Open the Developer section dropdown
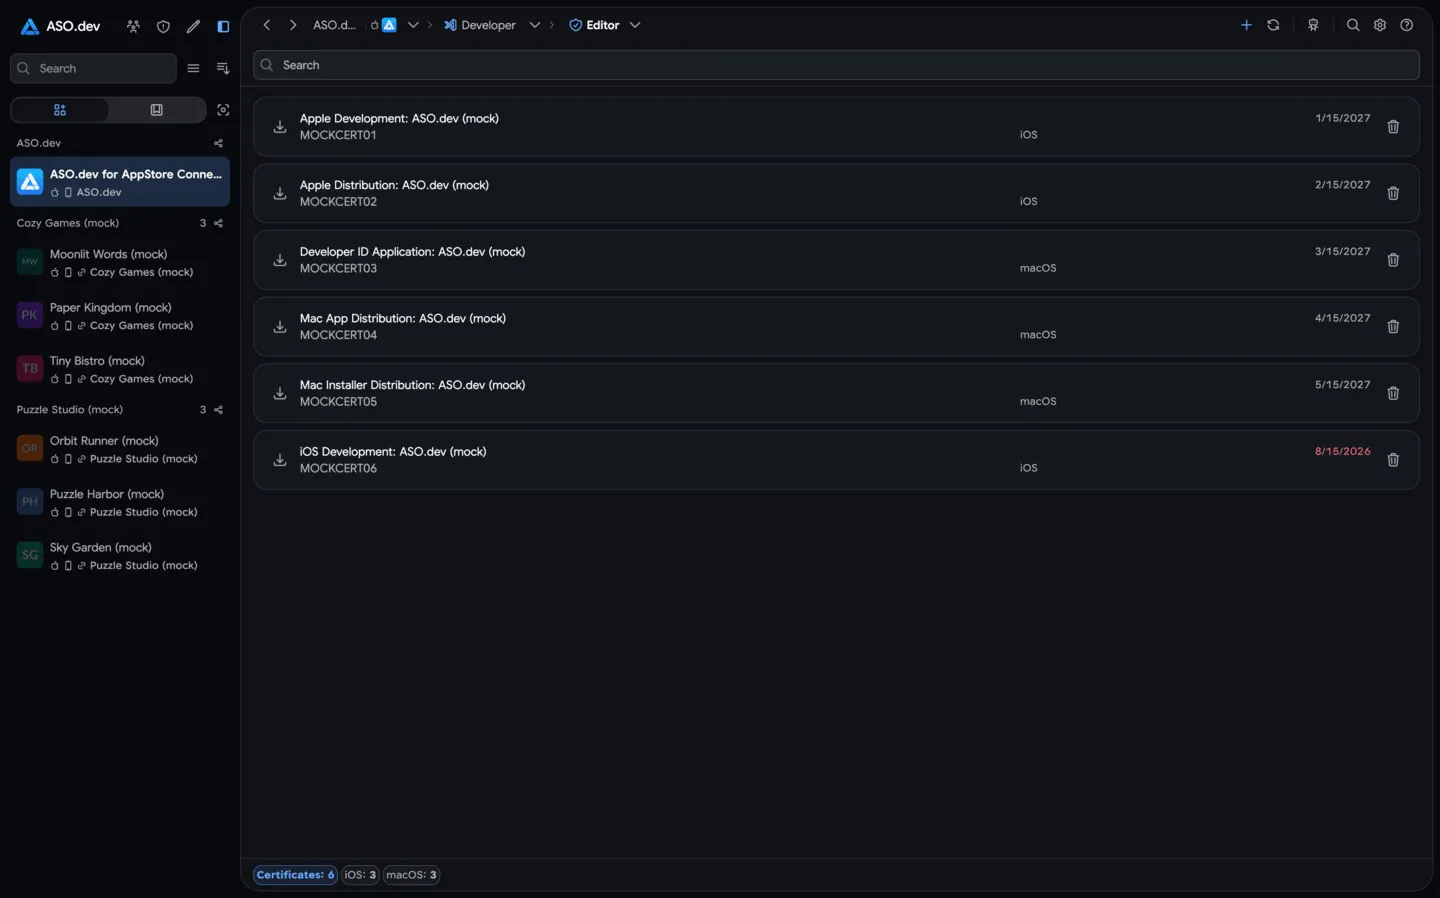 (x=535, y=25)
